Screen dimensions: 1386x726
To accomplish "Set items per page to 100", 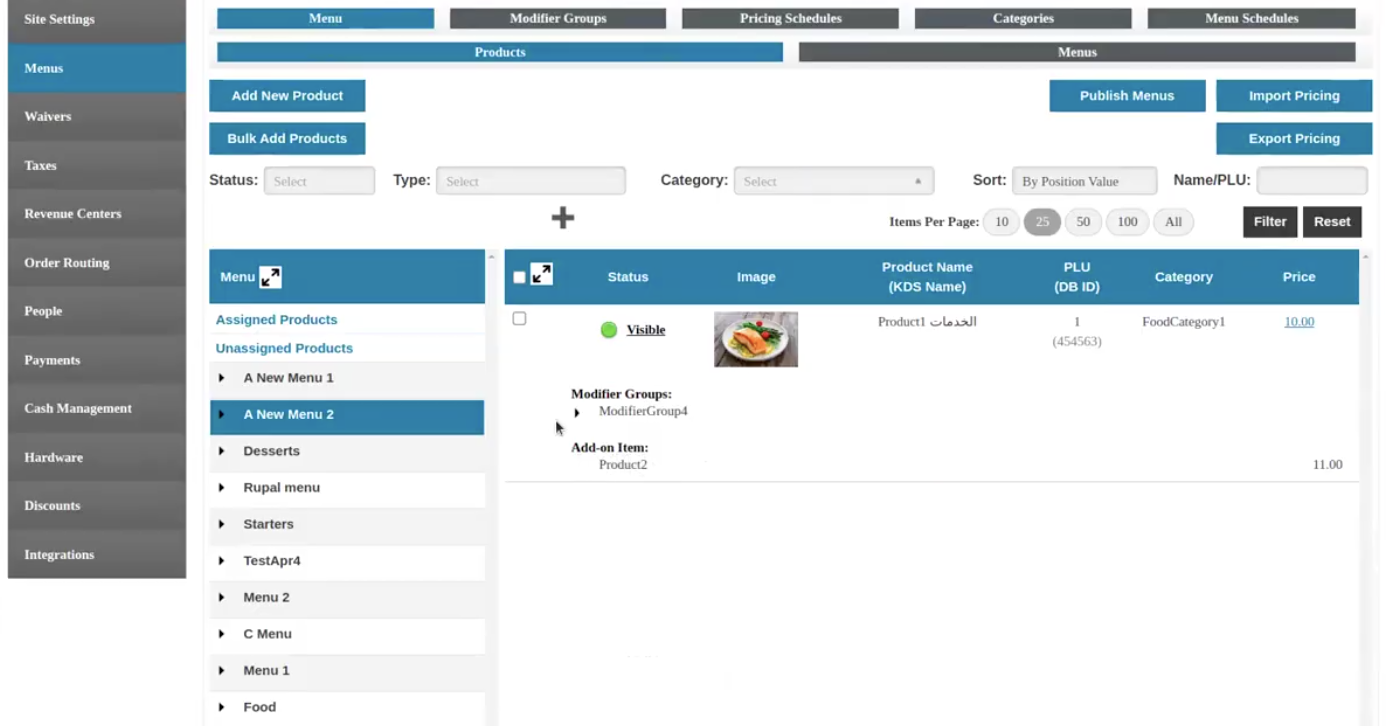I will click(x=1127, y=222).
